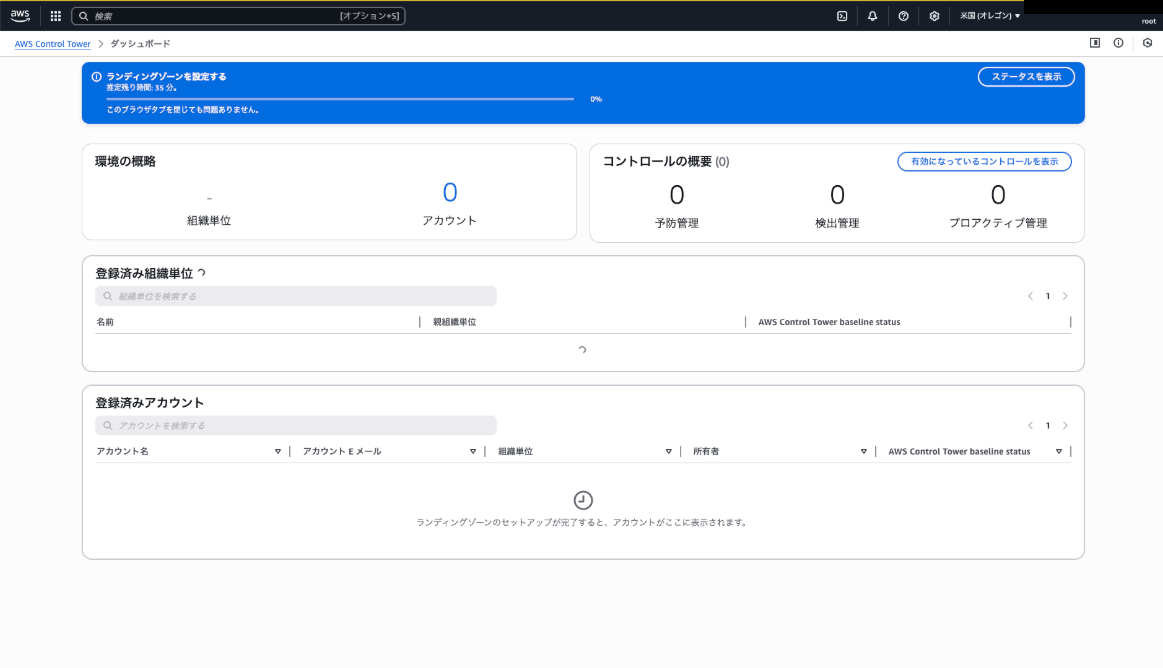Sort by the アカウント名 column arrow
Viewport: 1163px width, 668px height.
(278, 452)
